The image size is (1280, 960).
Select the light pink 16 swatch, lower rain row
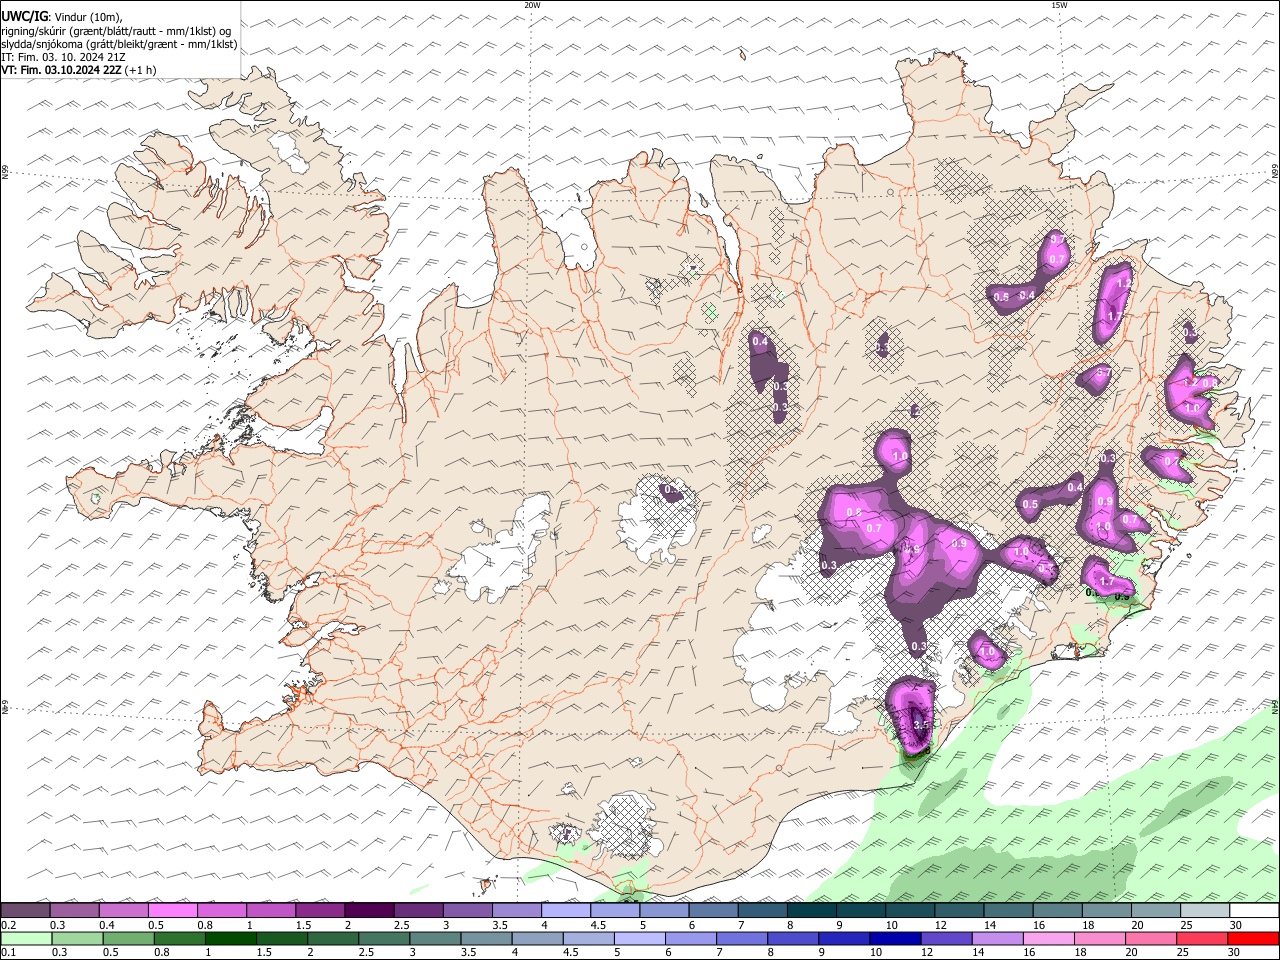(x=1049, y=939)
